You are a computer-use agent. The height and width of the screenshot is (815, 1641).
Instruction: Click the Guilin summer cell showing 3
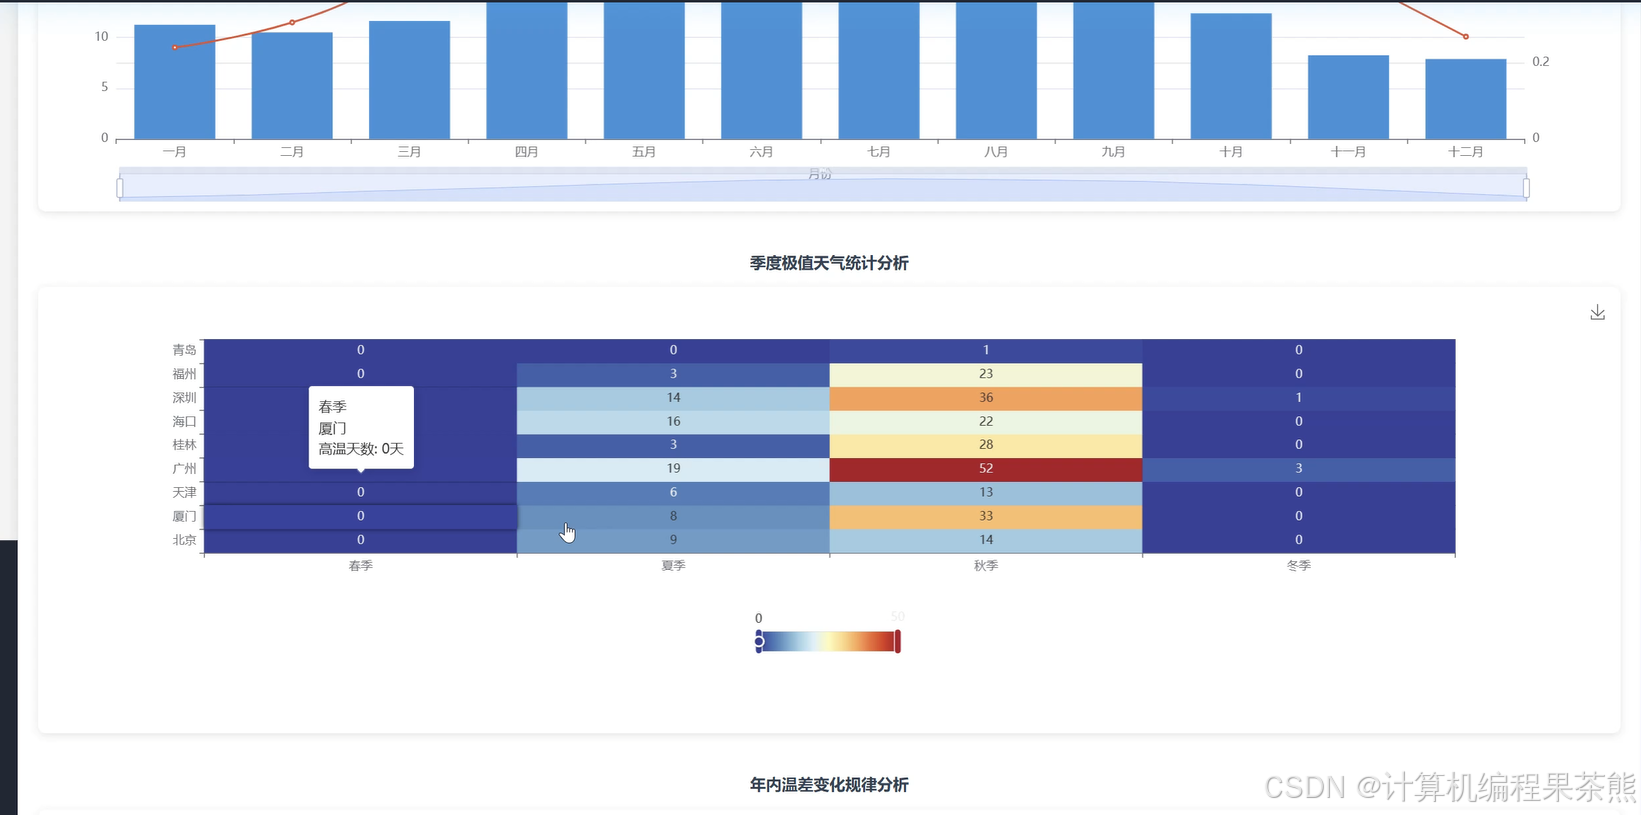(673, 445)
